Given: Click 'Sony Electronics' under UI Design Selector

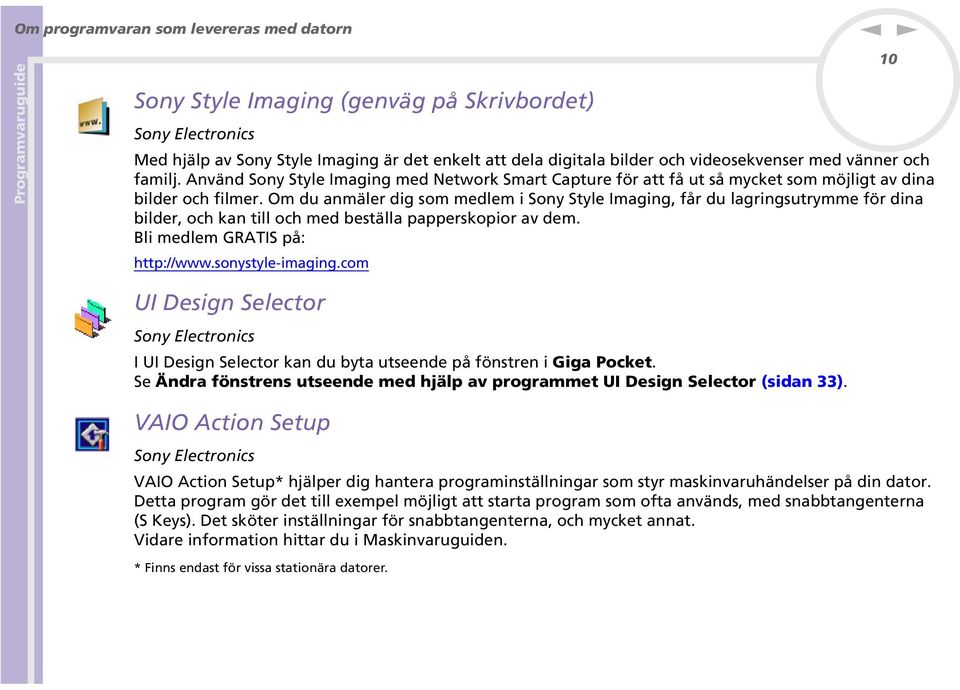Looking at the screenshot, I should coord(194,336).
